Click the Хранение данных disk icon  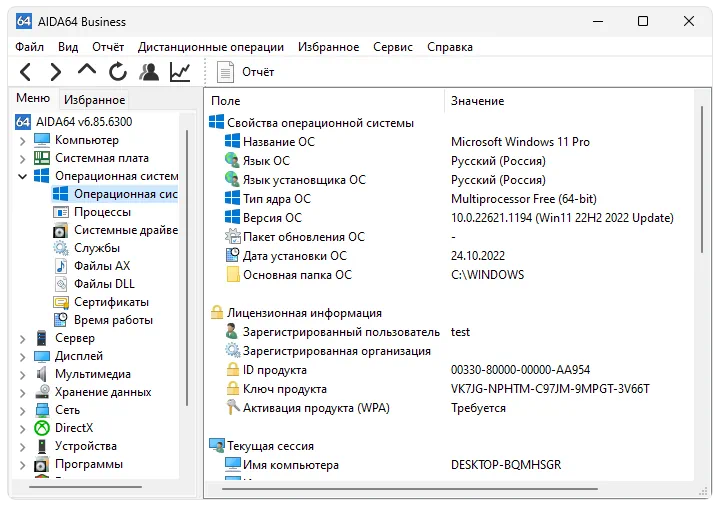coord(42,392)
